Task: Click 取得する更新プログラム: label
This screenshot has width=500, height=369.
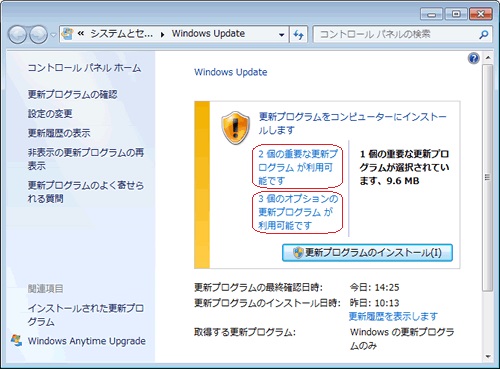Action: click(245, 332)
